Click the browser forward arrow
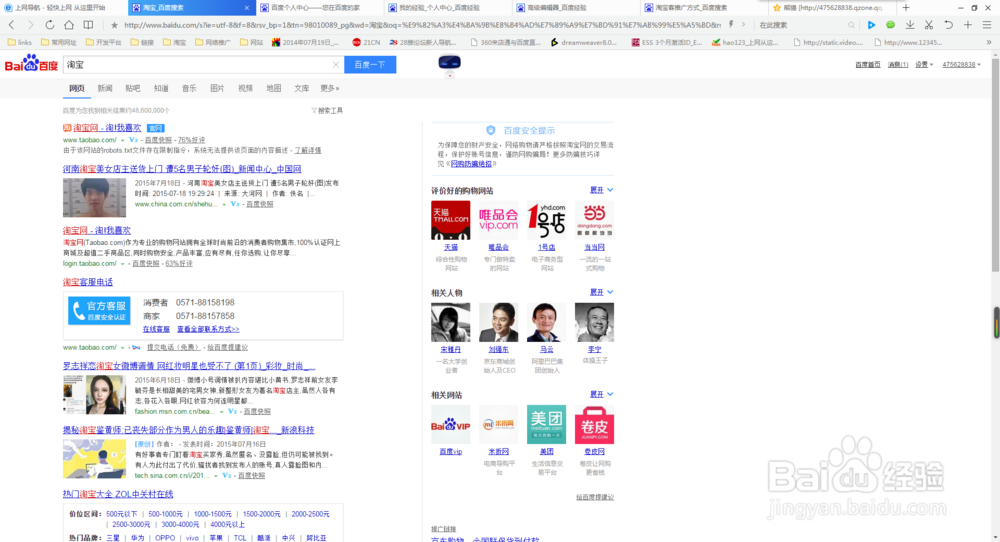 pyautogui.click(x=30, y=25)
